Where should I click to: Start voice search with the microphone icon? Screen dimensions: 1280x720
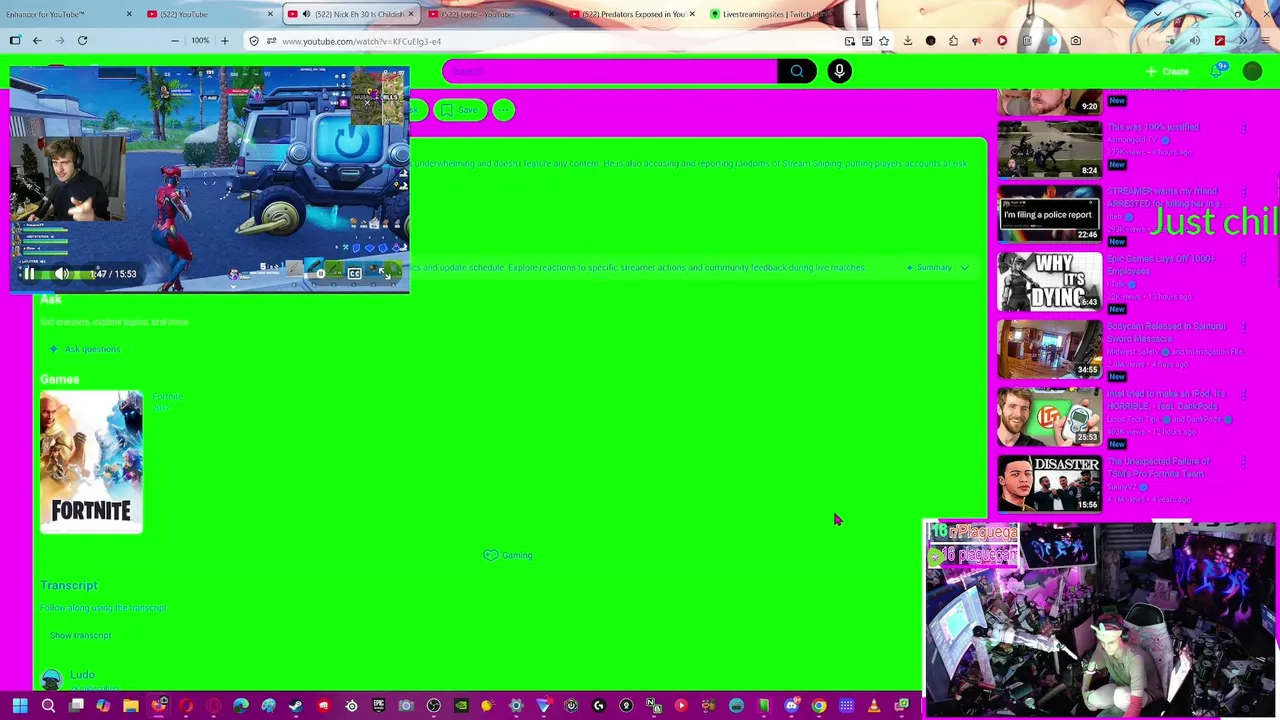click(840, 71)
